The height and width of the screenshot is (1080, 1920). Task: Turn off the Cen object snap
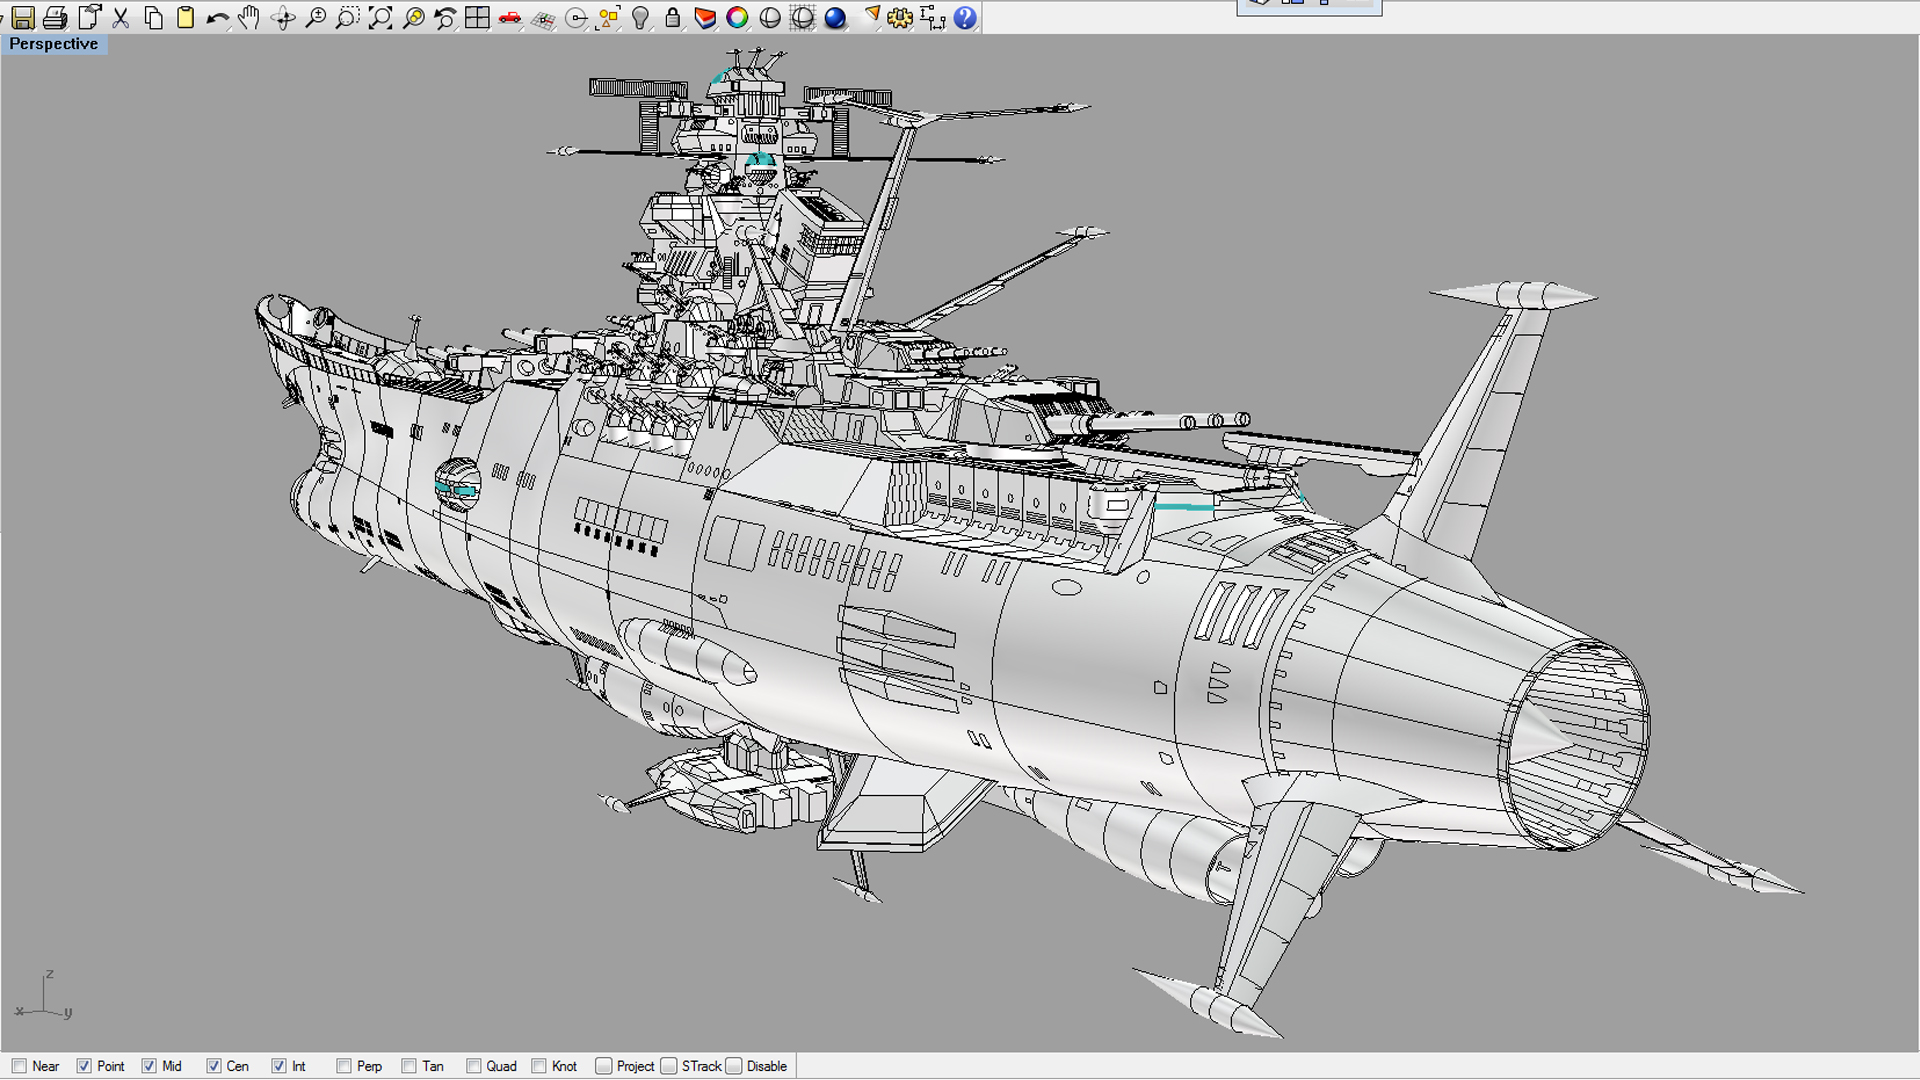[214, 1066]
